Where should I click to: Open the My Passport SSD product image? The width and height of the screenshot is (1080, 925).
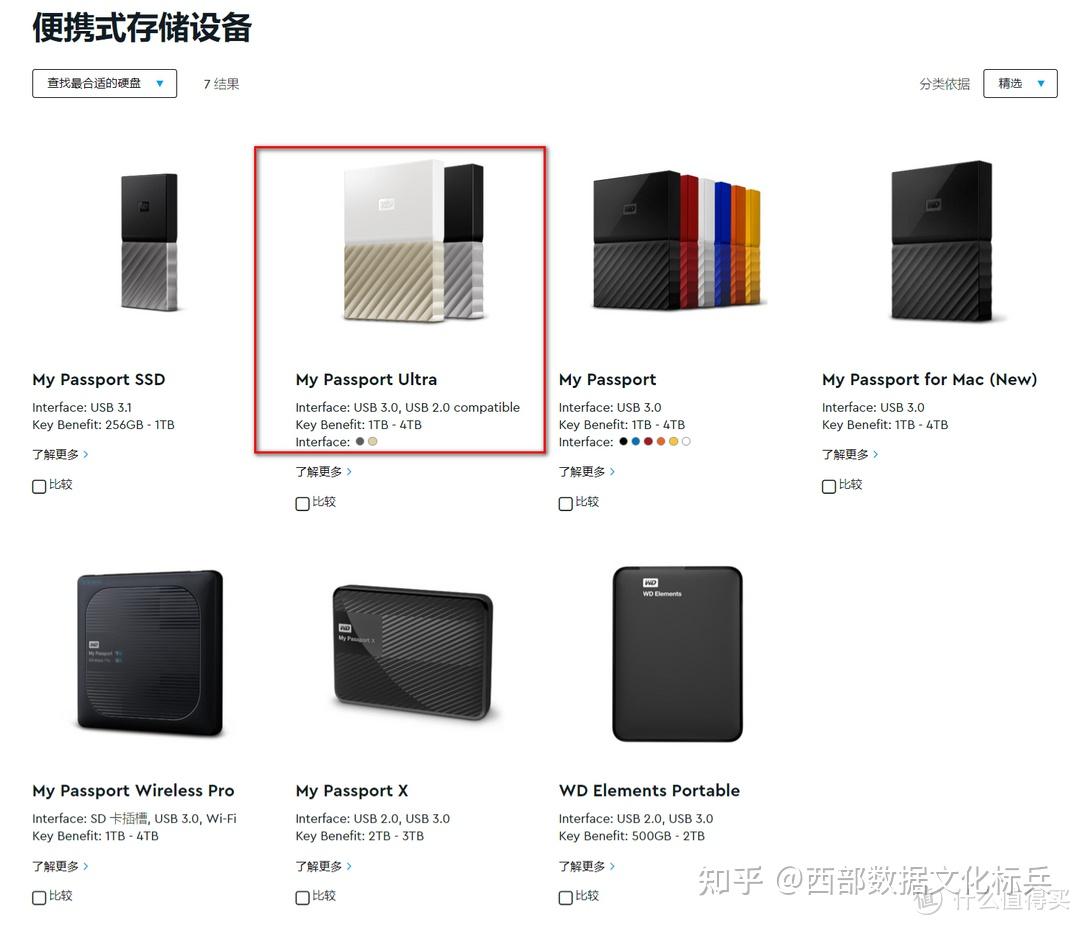coord(149,242)
